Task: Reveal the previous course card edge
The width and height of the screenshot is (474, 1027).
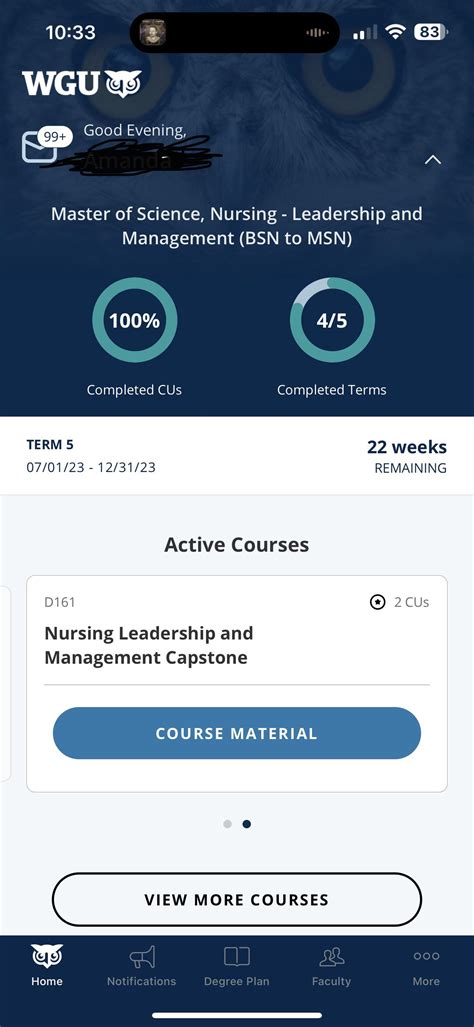Action: click(x=5, y=683)
